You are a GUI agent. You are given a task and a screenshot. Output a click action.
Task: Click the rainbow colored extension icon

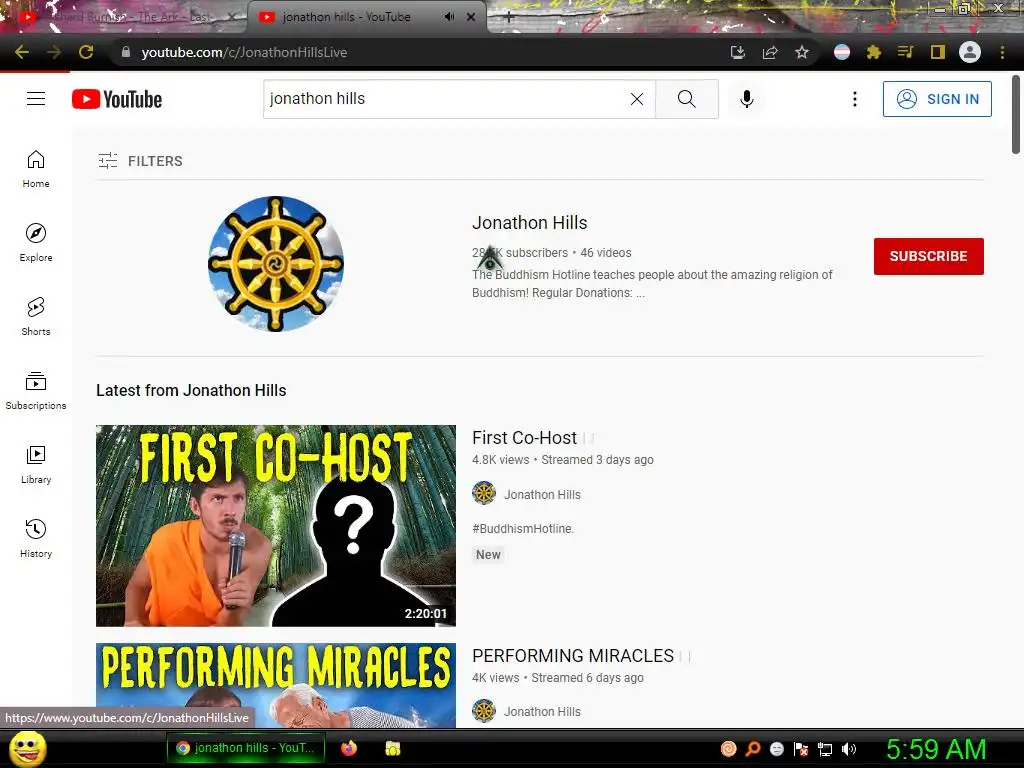842,52
